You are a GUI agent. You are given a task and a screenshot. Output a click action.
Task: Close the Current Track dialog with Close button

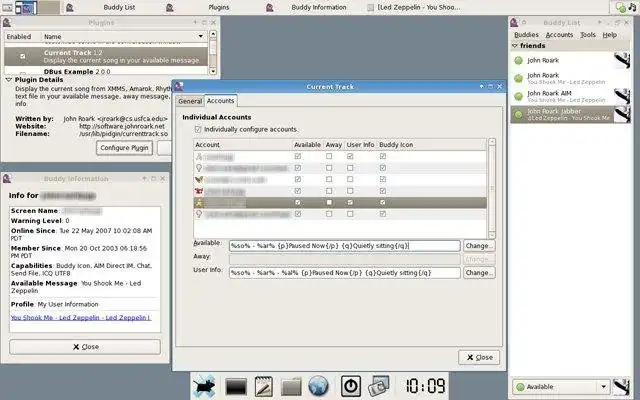click(479, 357)
